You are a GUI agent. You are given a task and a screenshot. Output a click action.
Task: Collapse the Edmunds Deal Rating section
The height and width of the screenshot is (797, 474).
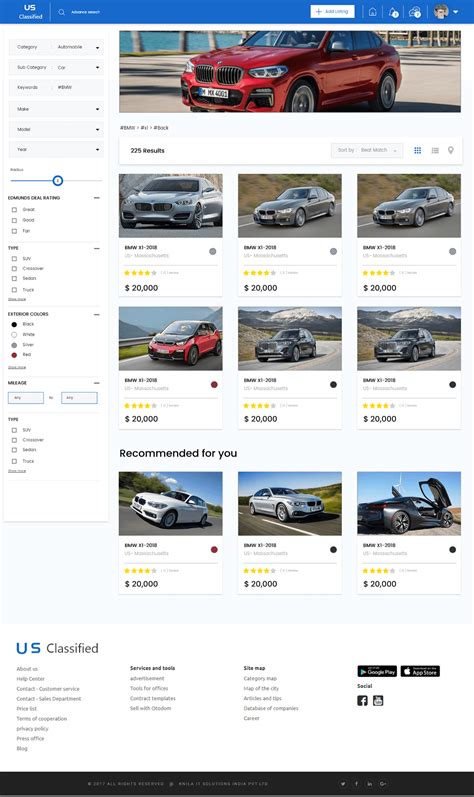(97, 198)
